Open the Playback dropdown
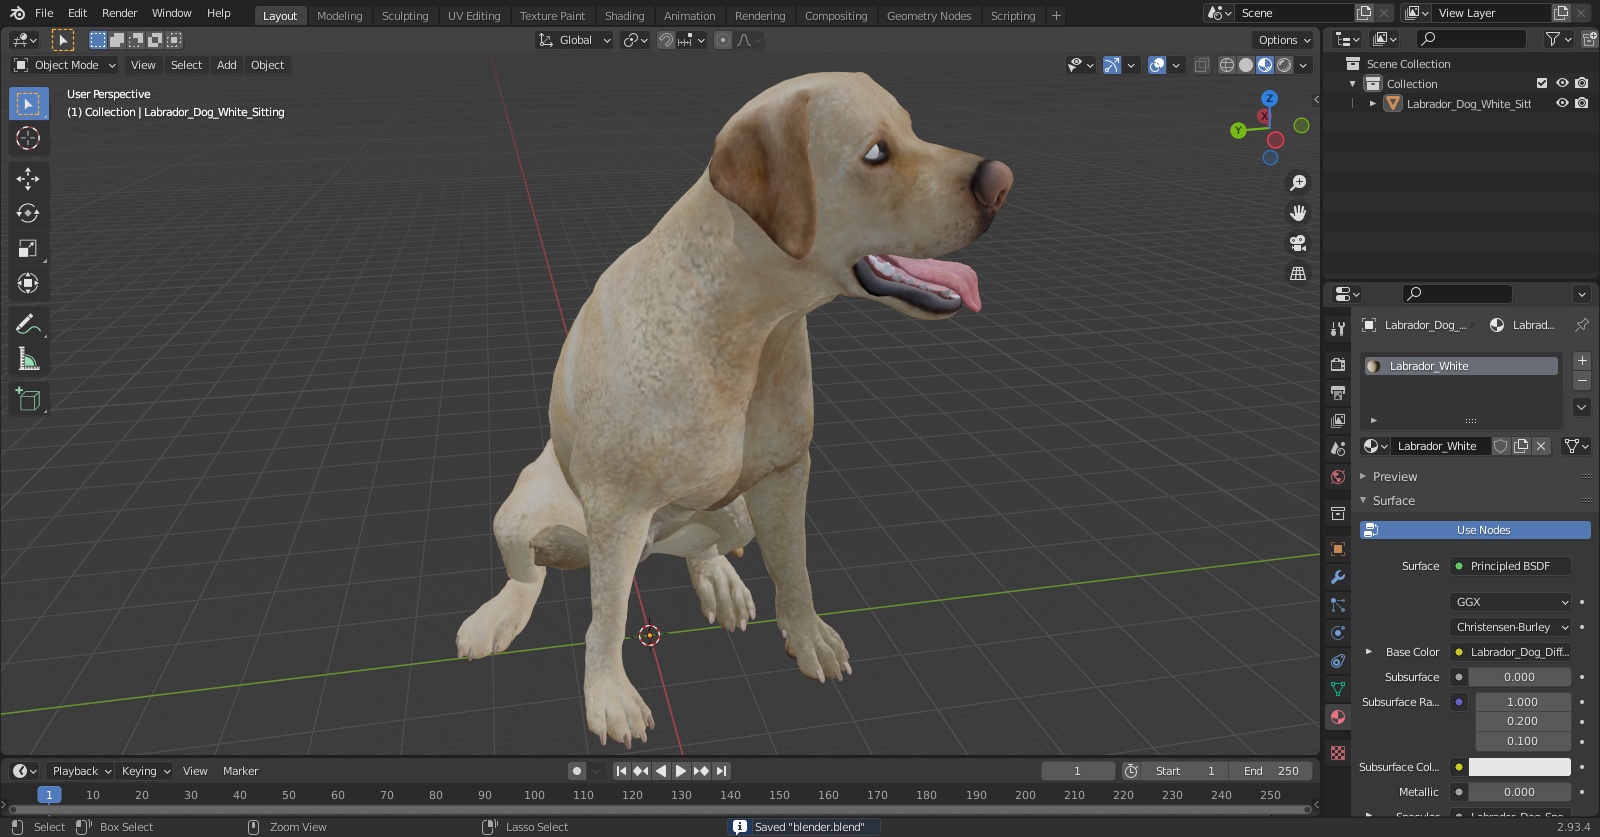Screen dimensions: 1600x837 point(81,771)
